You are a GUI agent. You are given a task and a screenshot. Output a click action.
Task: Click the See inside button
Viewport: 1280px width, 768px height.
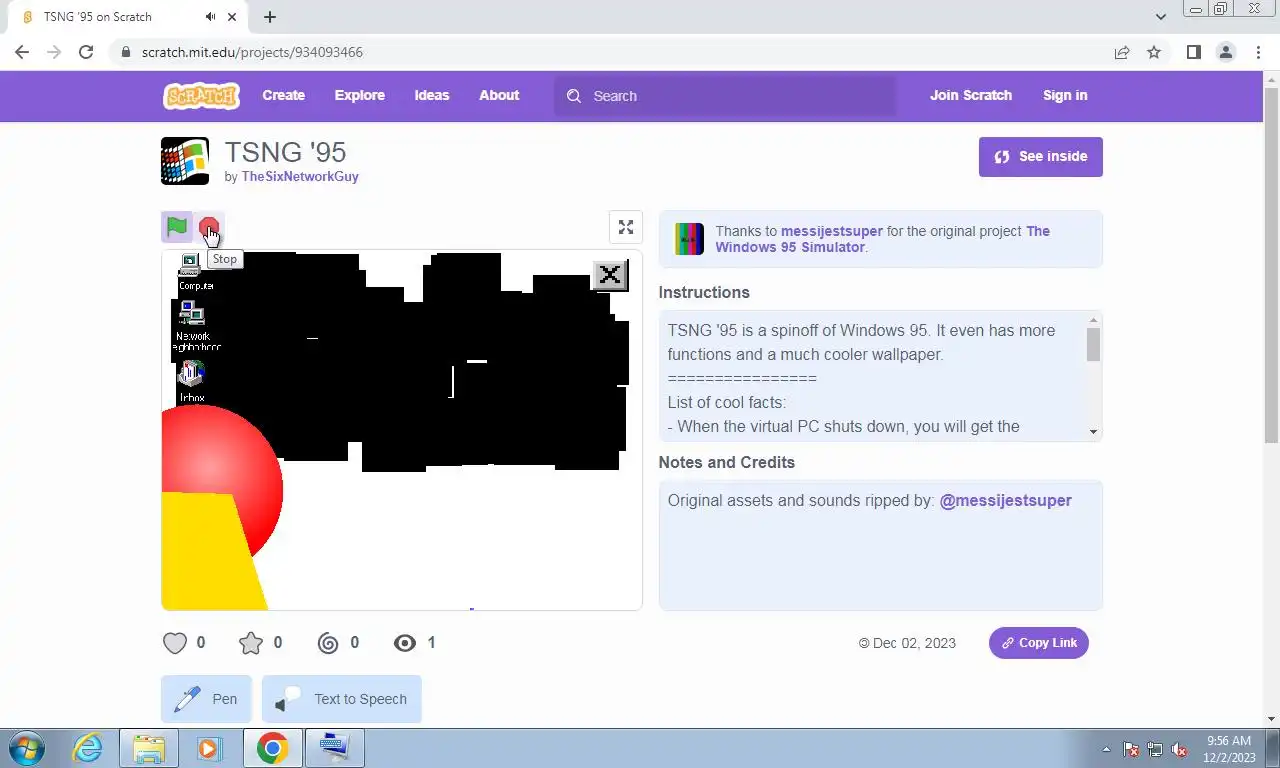point(1041,157)
